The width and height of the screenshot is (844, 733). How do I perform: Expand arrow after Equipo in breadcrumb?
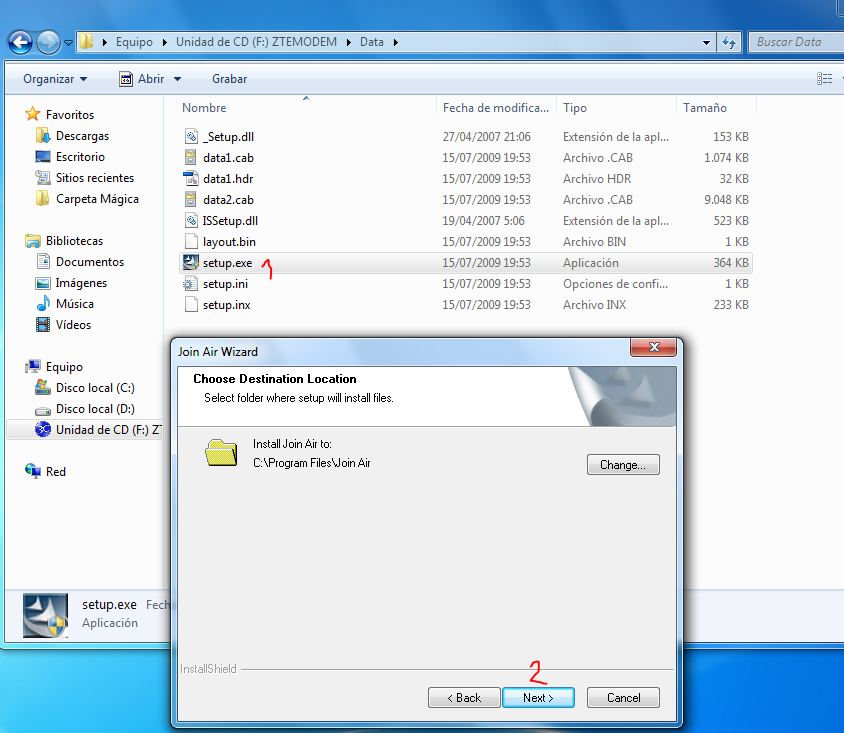[x=165, y=42]
